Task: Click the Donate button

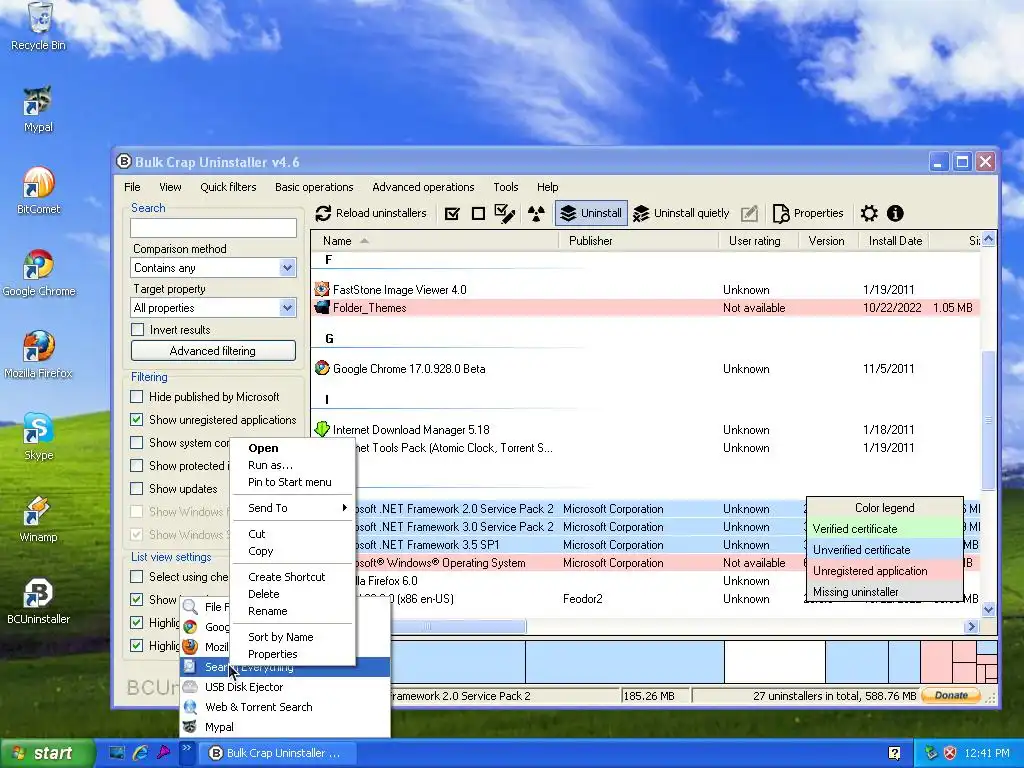Action: (951, 696)
